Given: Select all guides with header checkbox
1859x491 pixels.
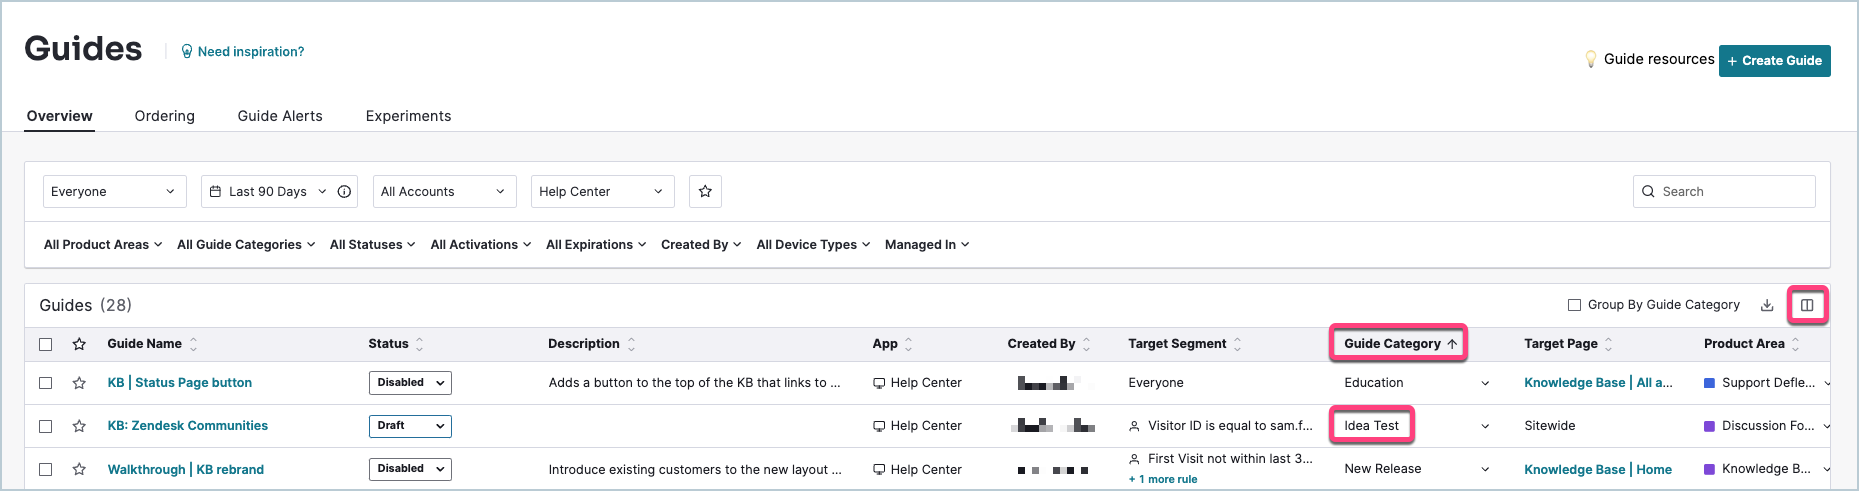Looking at the screenshot, I should click(45, 344).
